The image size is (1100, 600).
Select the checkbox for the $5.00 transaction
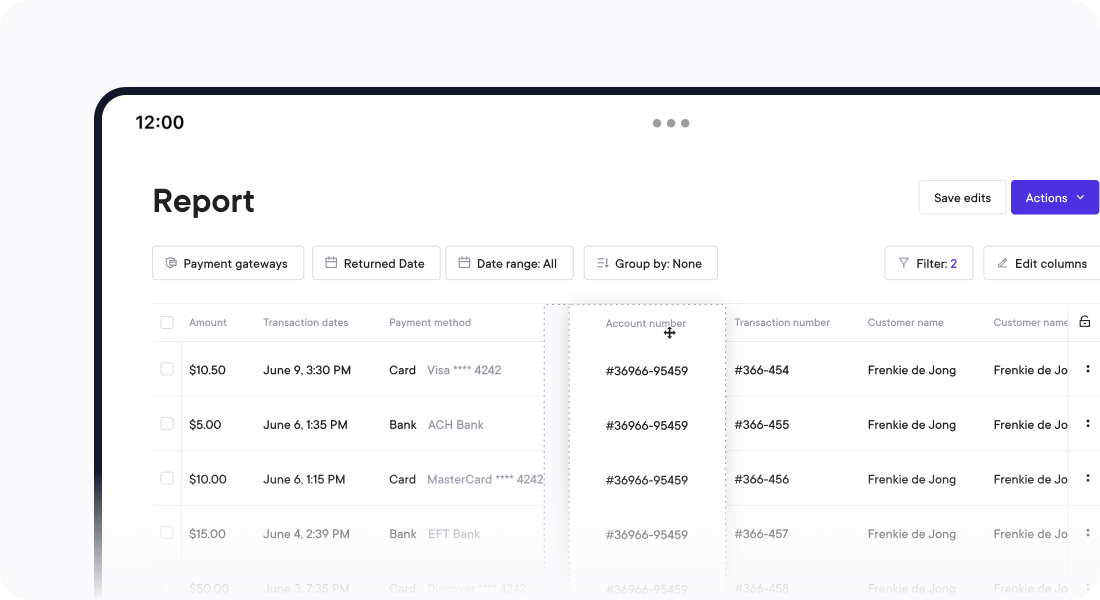point(167,423)
